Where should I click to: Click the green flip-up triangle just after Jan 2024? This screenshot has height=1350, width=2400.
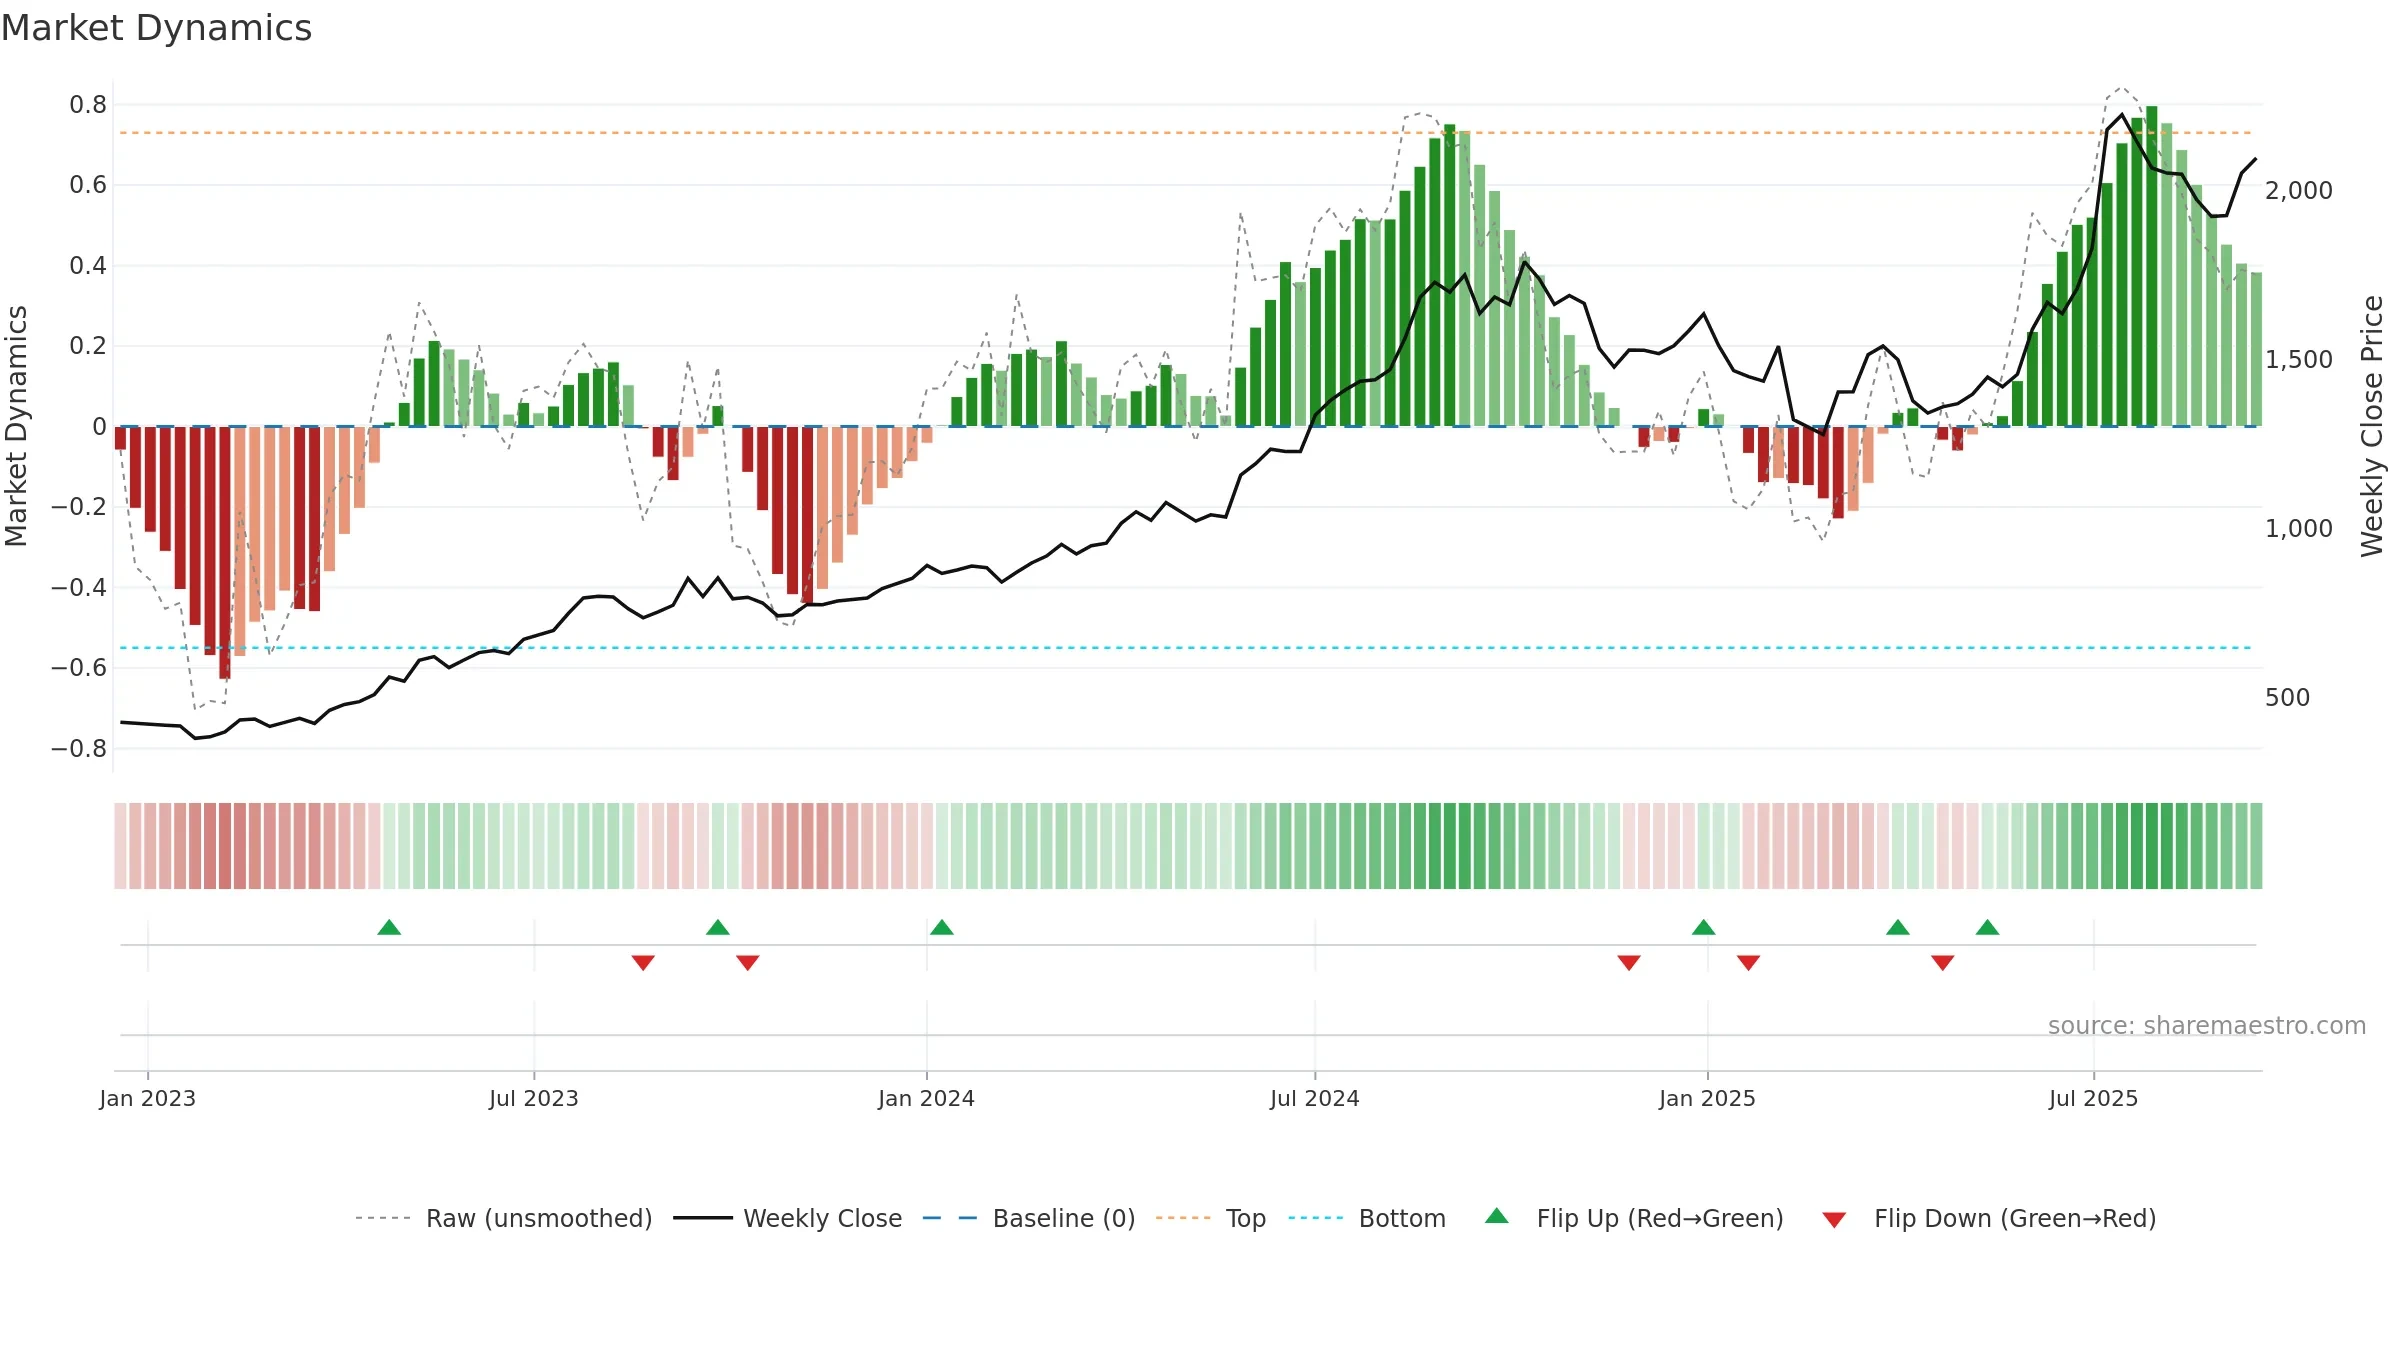click(942, 927)
